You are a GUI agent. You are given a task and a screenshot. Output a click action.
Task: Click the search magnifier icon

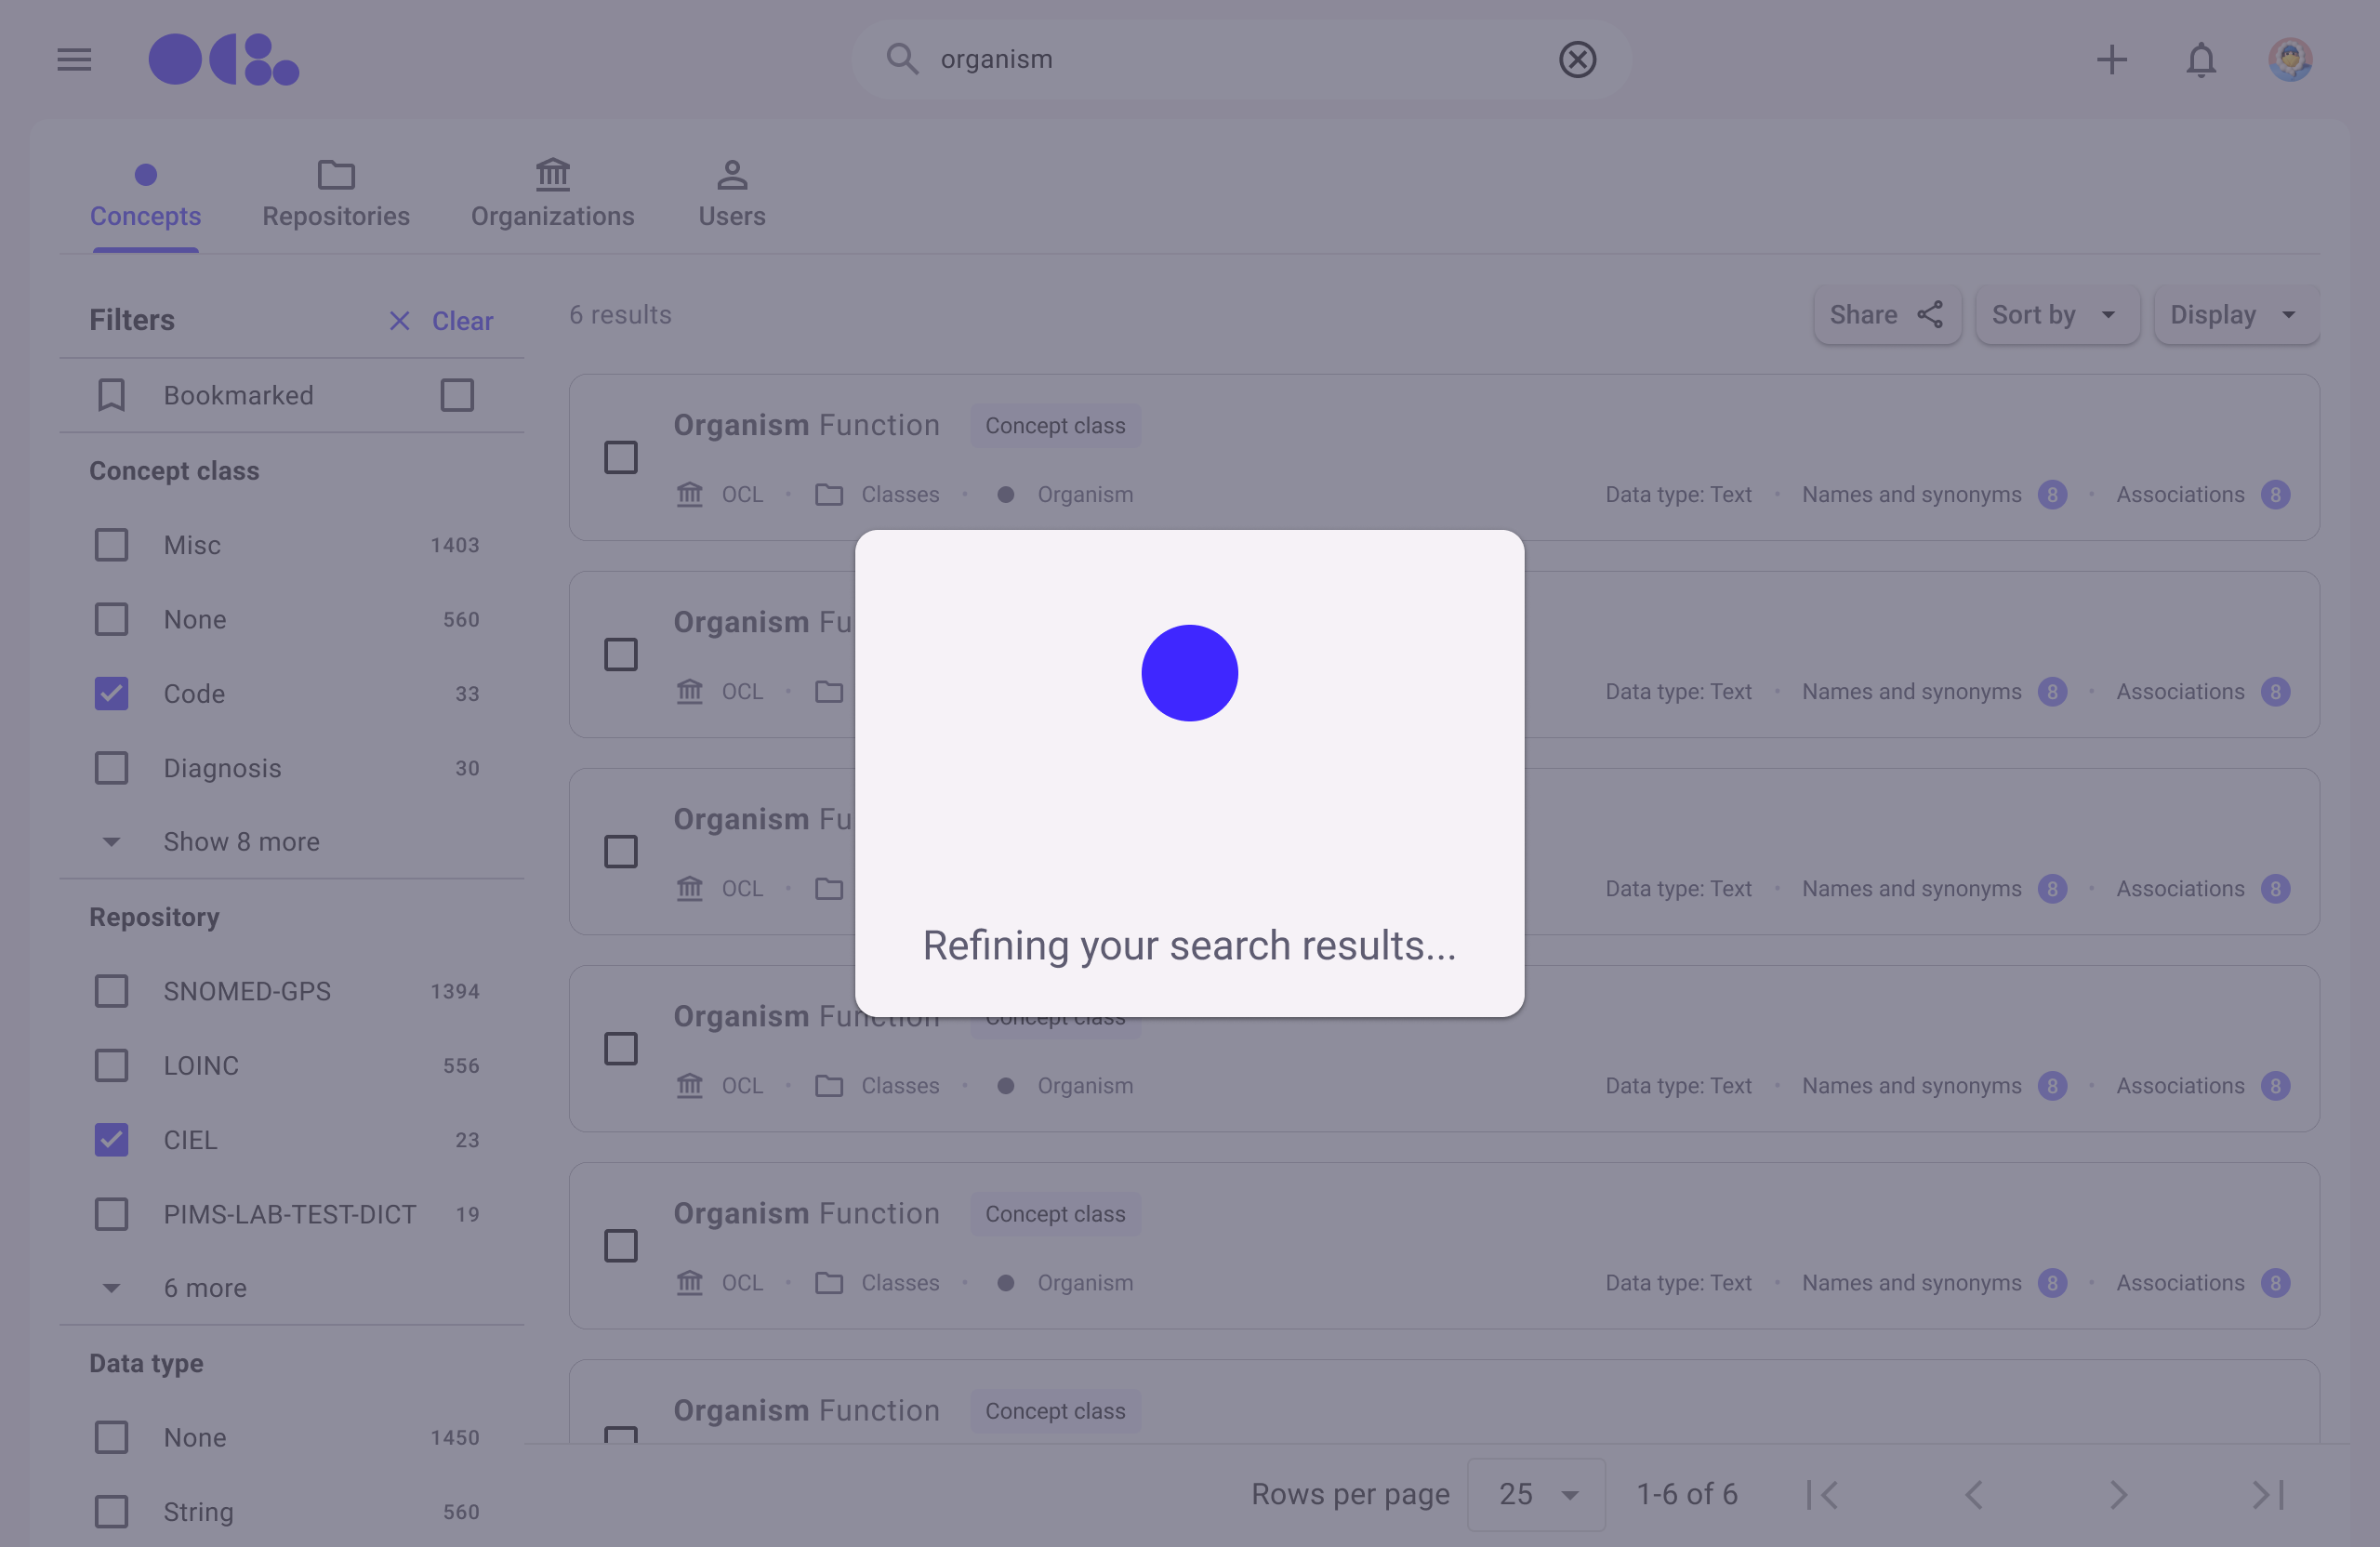click(x=902, y=60)
